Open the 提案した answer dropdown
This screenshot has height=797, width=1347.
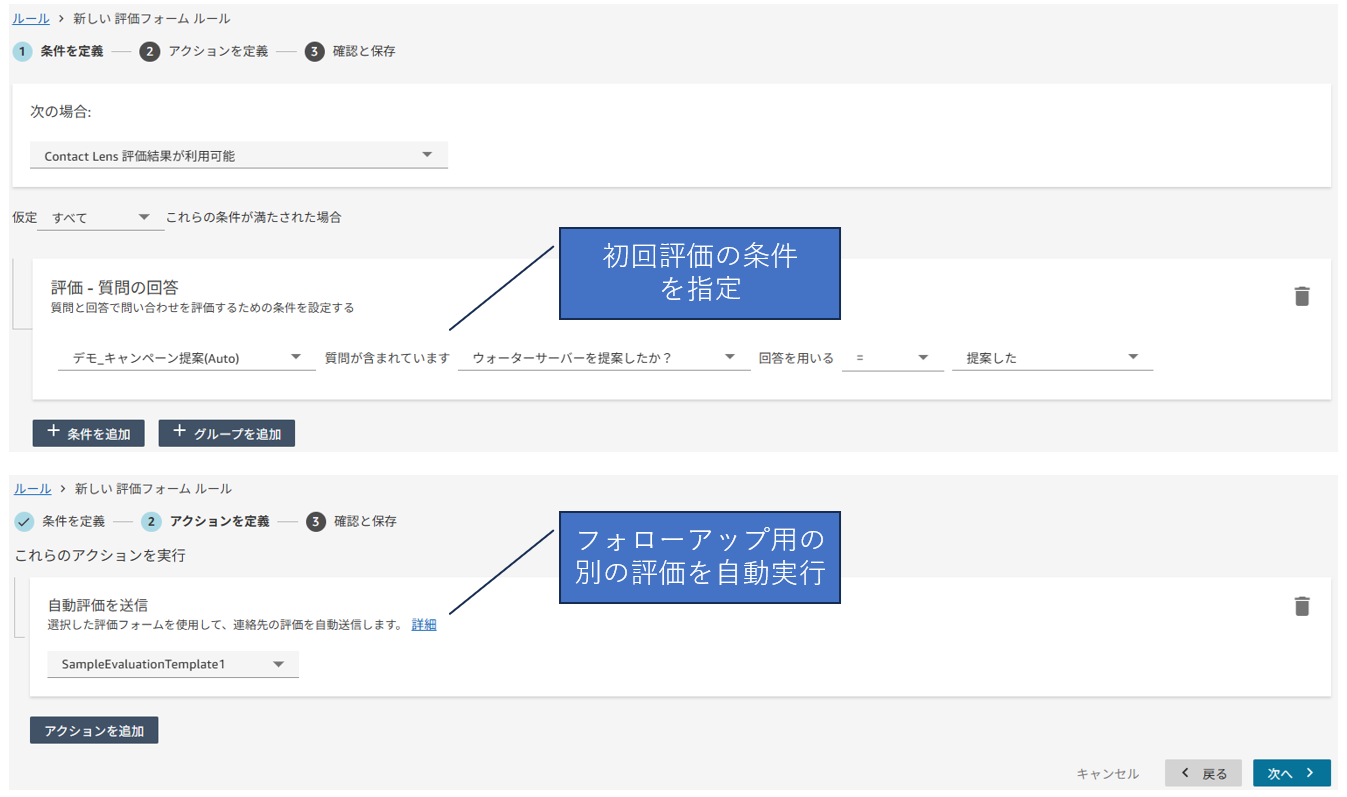[x=1051, y=358]
